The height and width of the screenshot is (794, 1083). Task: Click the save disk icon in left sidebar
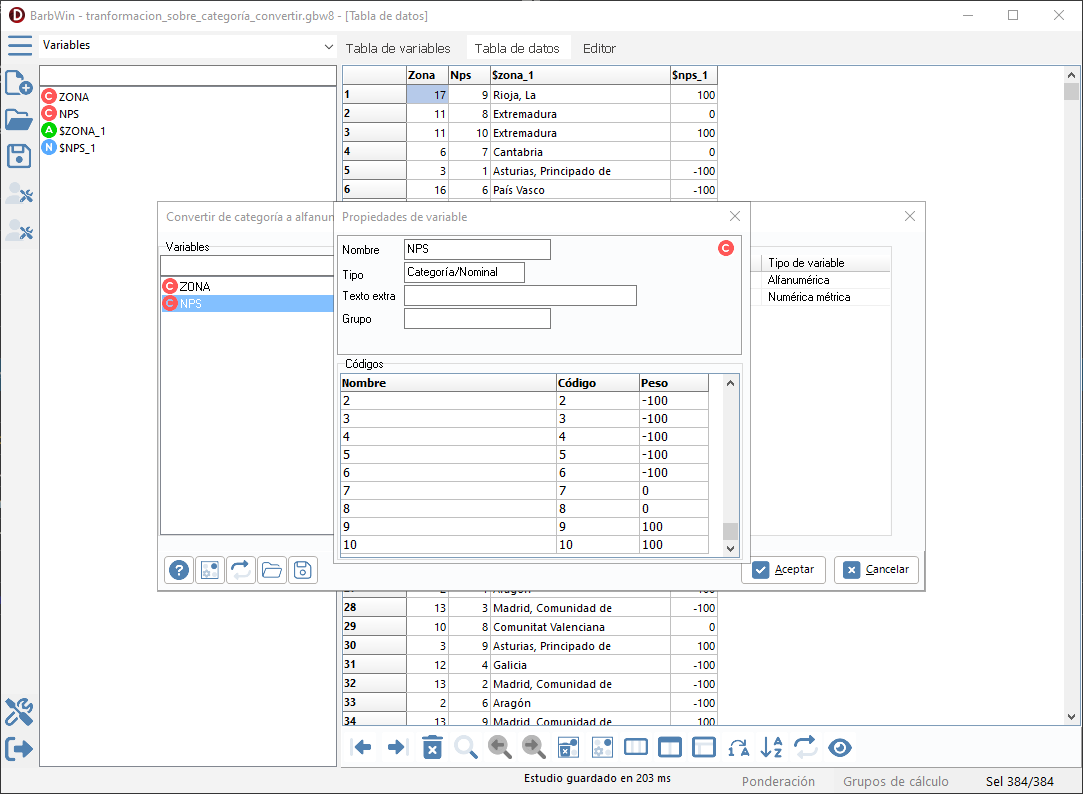[19, 156]
